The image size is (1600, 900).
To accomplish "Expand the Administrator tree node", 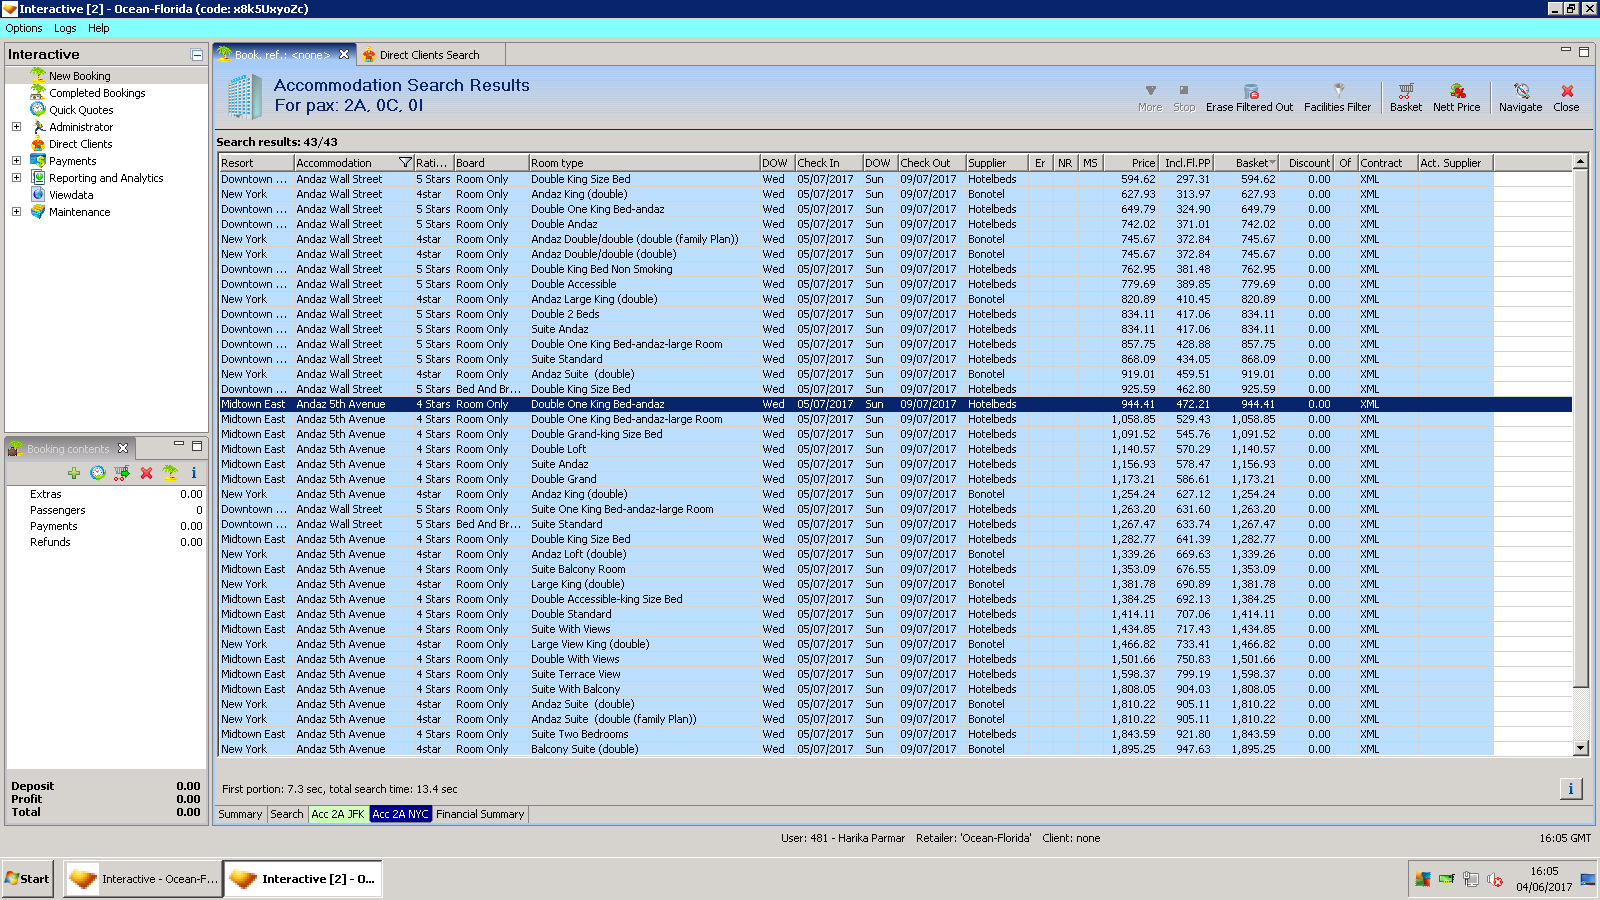I will (x=16, y=127).
